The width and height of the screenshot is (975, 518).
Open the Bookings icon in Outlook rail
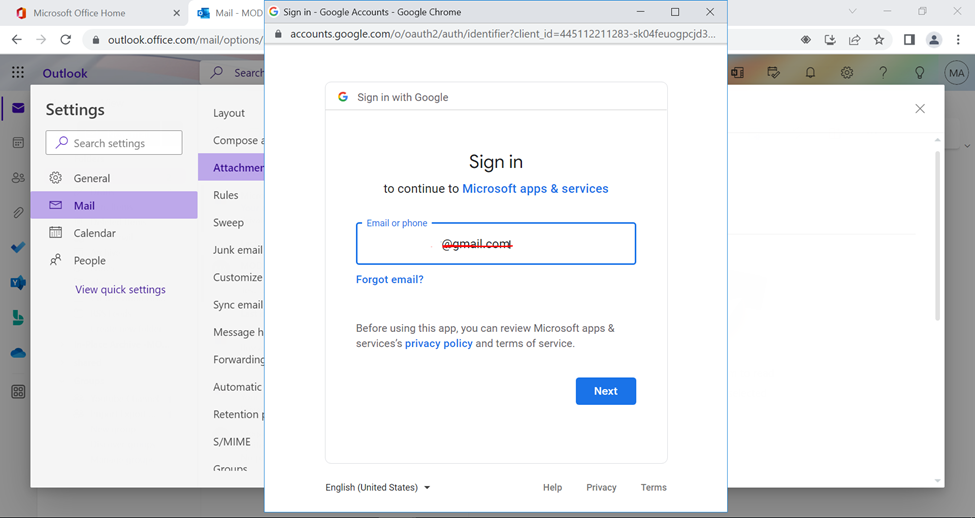click(x=18, y=318)
